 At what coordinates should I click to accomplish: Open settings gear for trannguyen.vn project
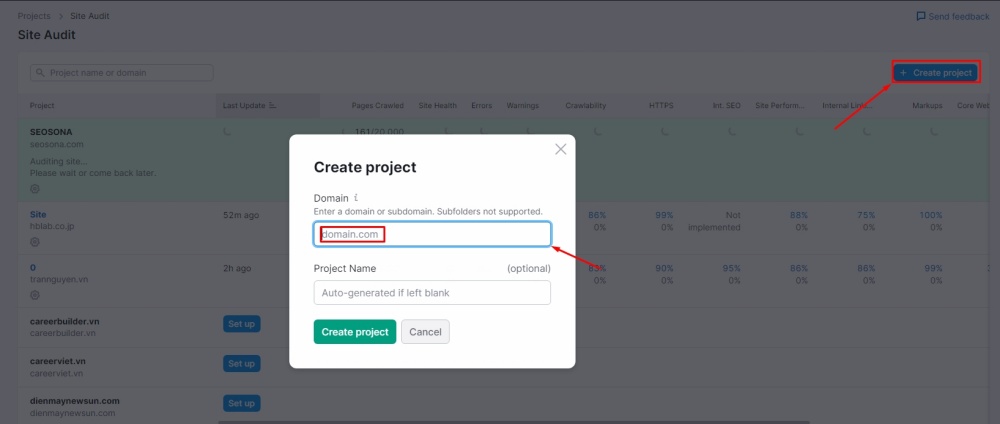(35, 295)
